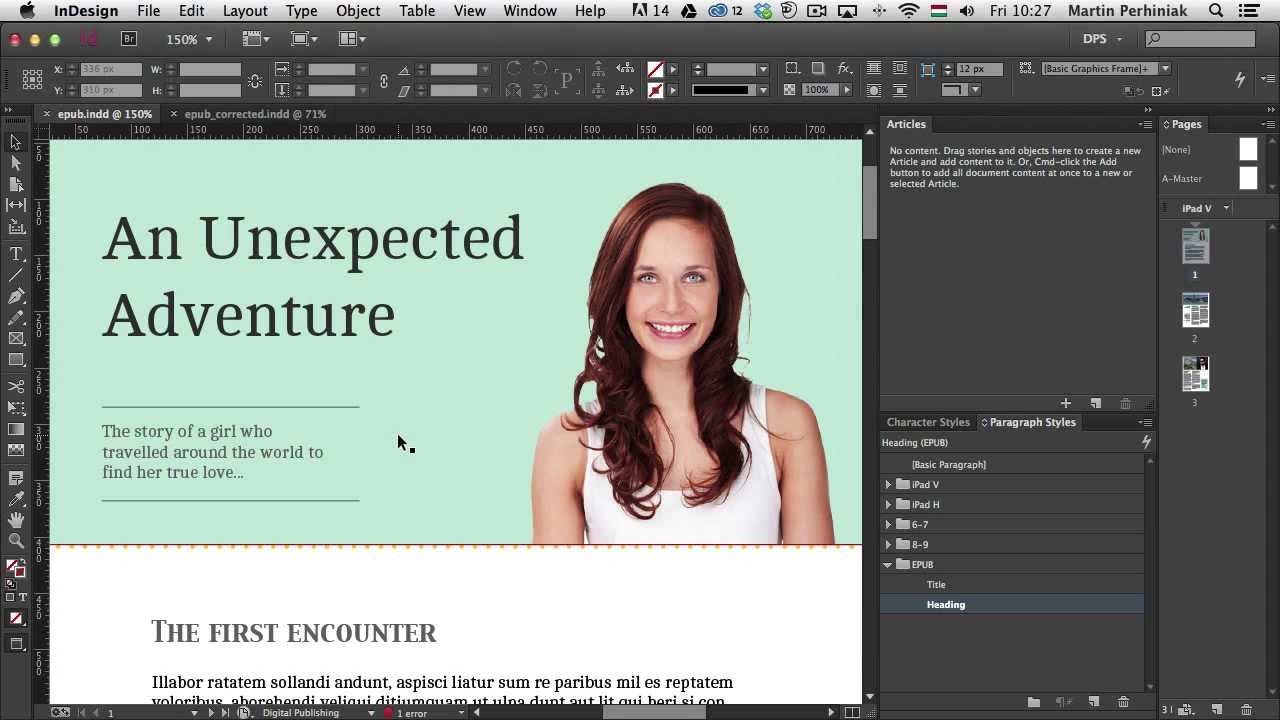The width and height of the screenshot is (1280, 720).
Task: Toggle the auto-fit frame option icon
Action: [x=928, y=69]
